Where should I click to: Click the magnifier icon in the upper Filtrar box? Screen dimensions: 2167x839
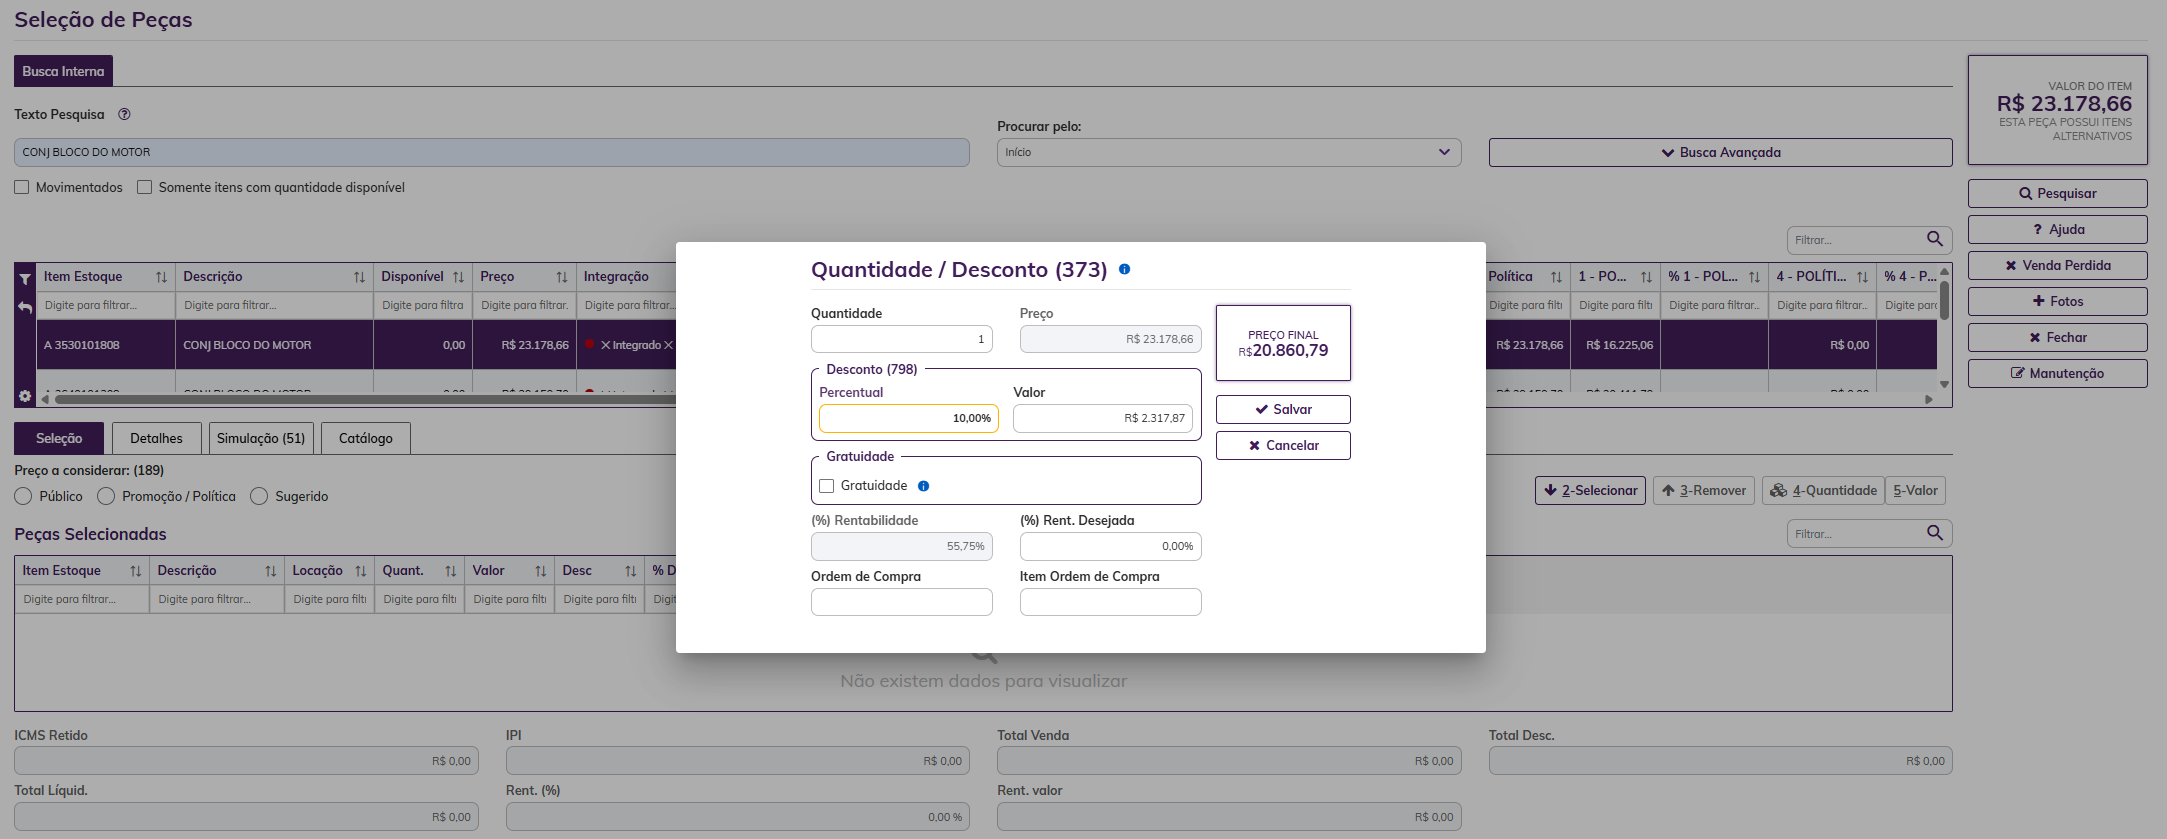point(1935,239)
